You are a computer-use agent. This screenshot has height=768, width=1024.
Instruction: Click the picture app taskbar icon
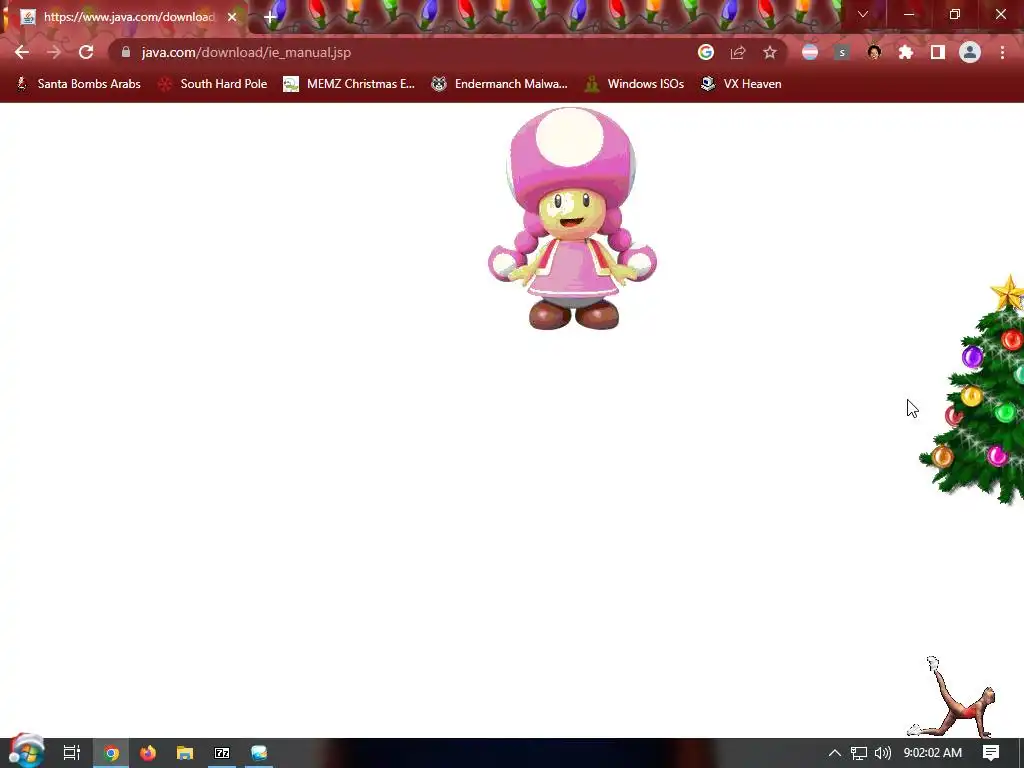[x=259, y=753]
